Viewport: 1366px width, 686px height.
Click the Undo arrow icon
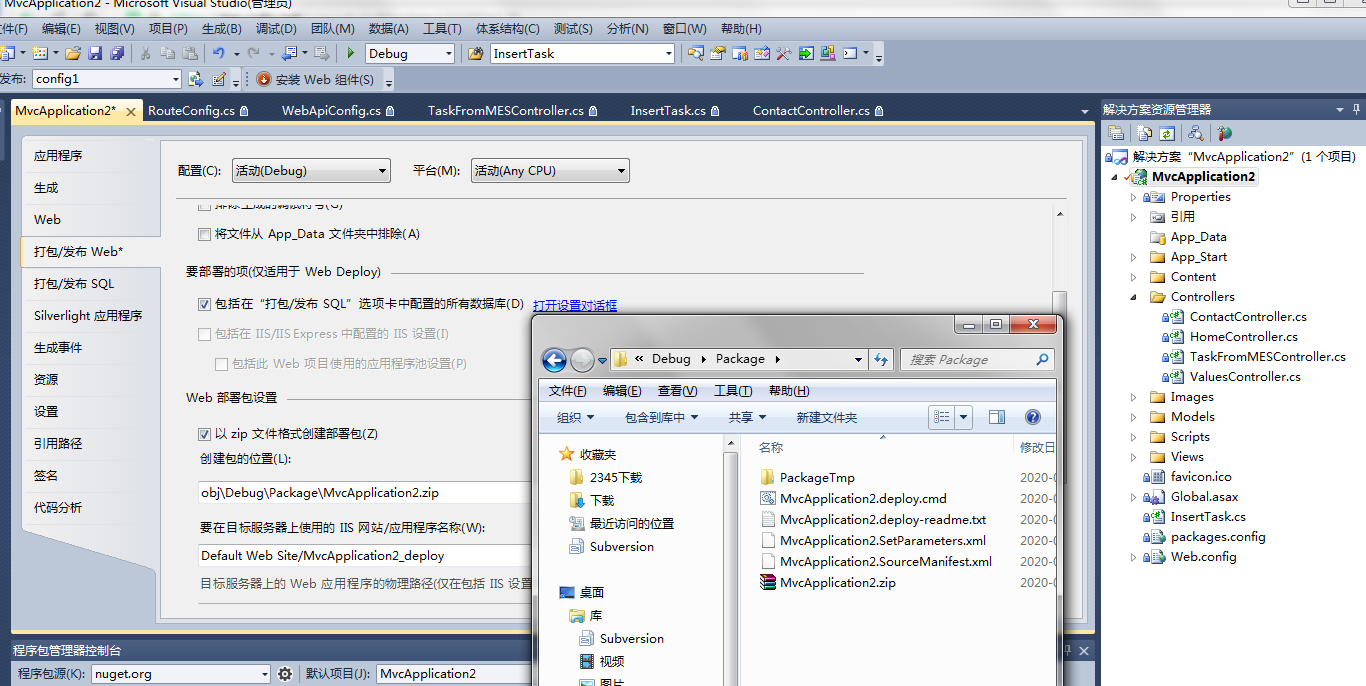[219, 53]
